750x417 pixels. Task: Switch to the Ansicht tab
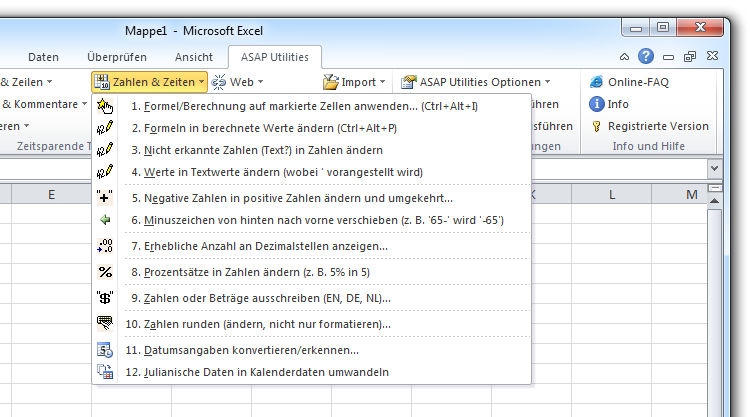(x=194, y=57)
